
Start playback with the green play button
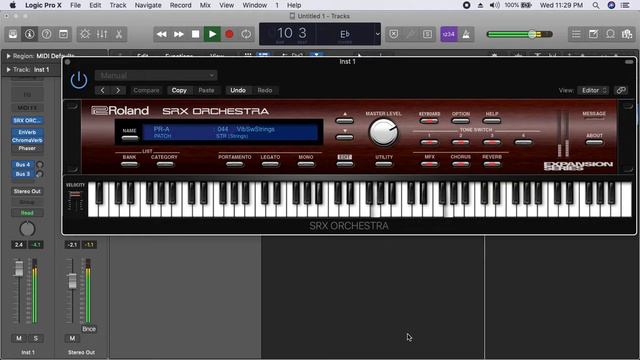[212, 34]
